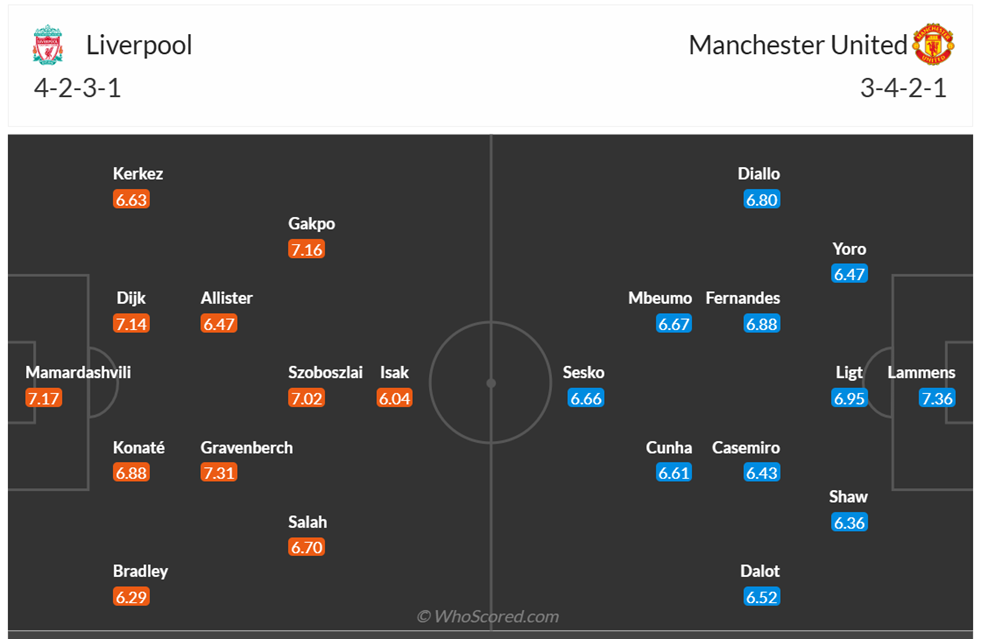Select the Szoboszlai player name

click(x=325, y=372)
